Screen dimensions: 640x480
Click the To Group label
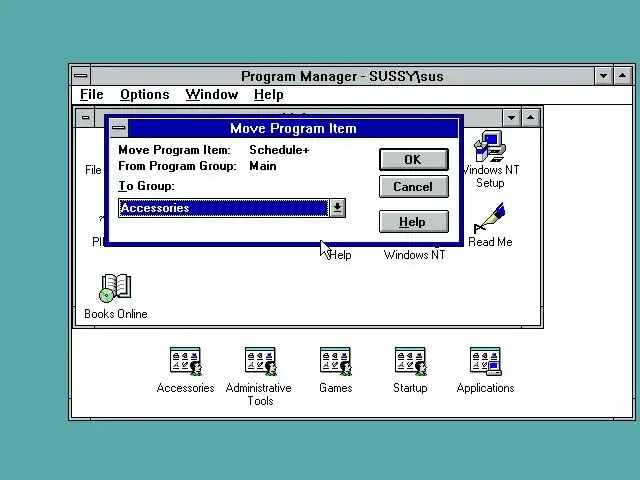[x=147, y=186]
